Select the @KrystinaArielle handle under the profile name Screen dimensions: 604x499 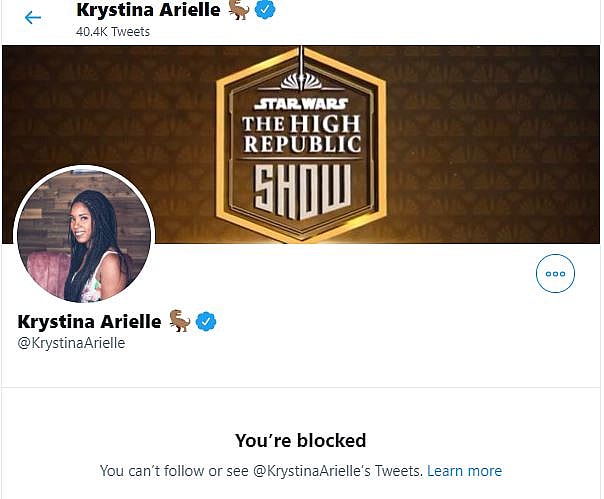click(71, 343)
